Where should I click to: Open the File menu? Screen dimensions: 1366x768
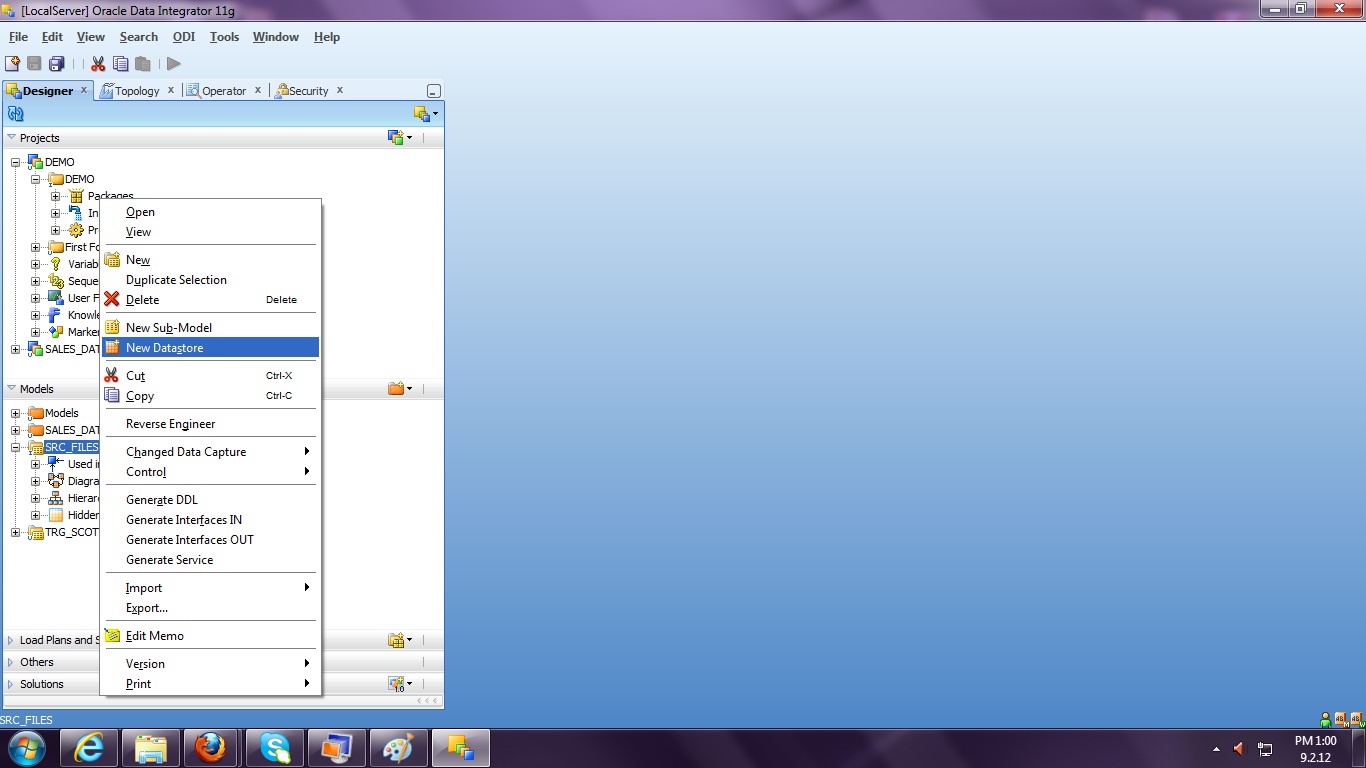tap(18, 37)
